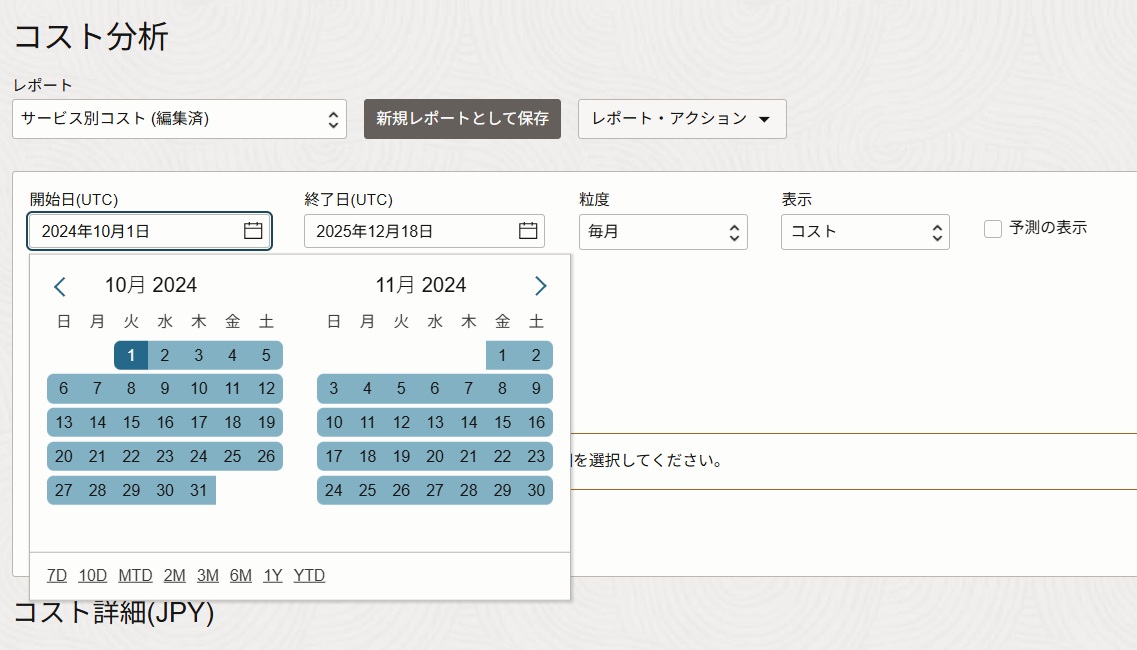Screen dimensions: 1137x650
Task: Click the 開始日 date input field
Action: (x=135, y=231)
